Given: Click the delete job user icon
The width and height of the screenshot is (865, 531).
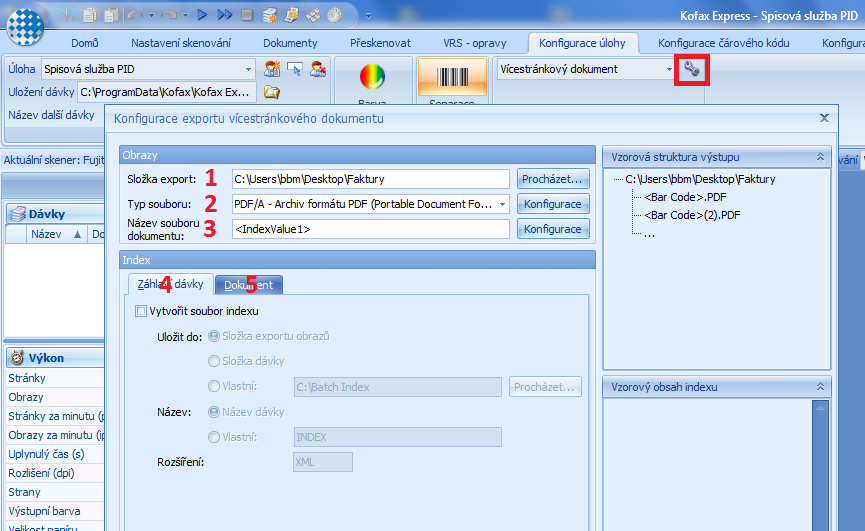Looking at the screenshot, I should click(x=318, y=69).
